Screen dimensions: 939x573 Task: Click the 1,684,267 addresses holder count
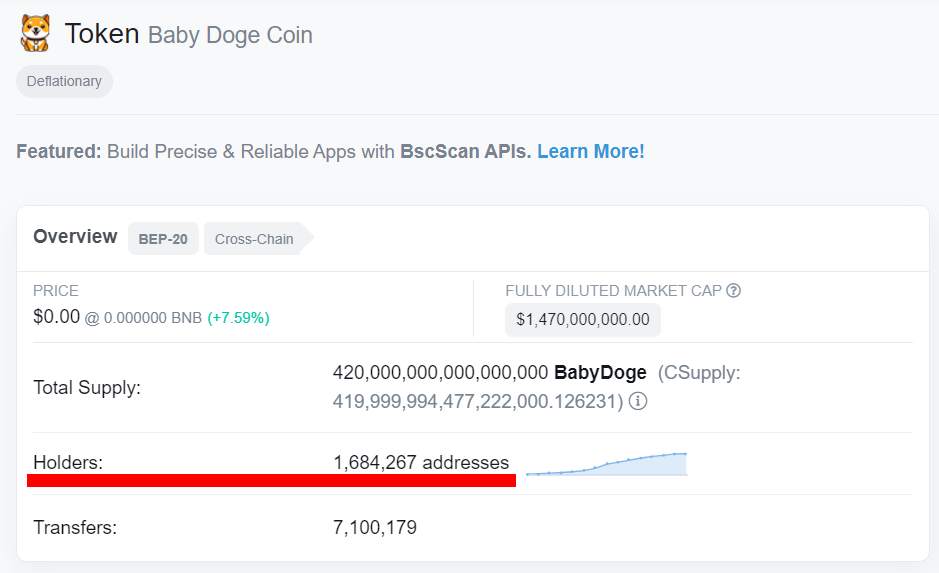(x=421, y=462)
